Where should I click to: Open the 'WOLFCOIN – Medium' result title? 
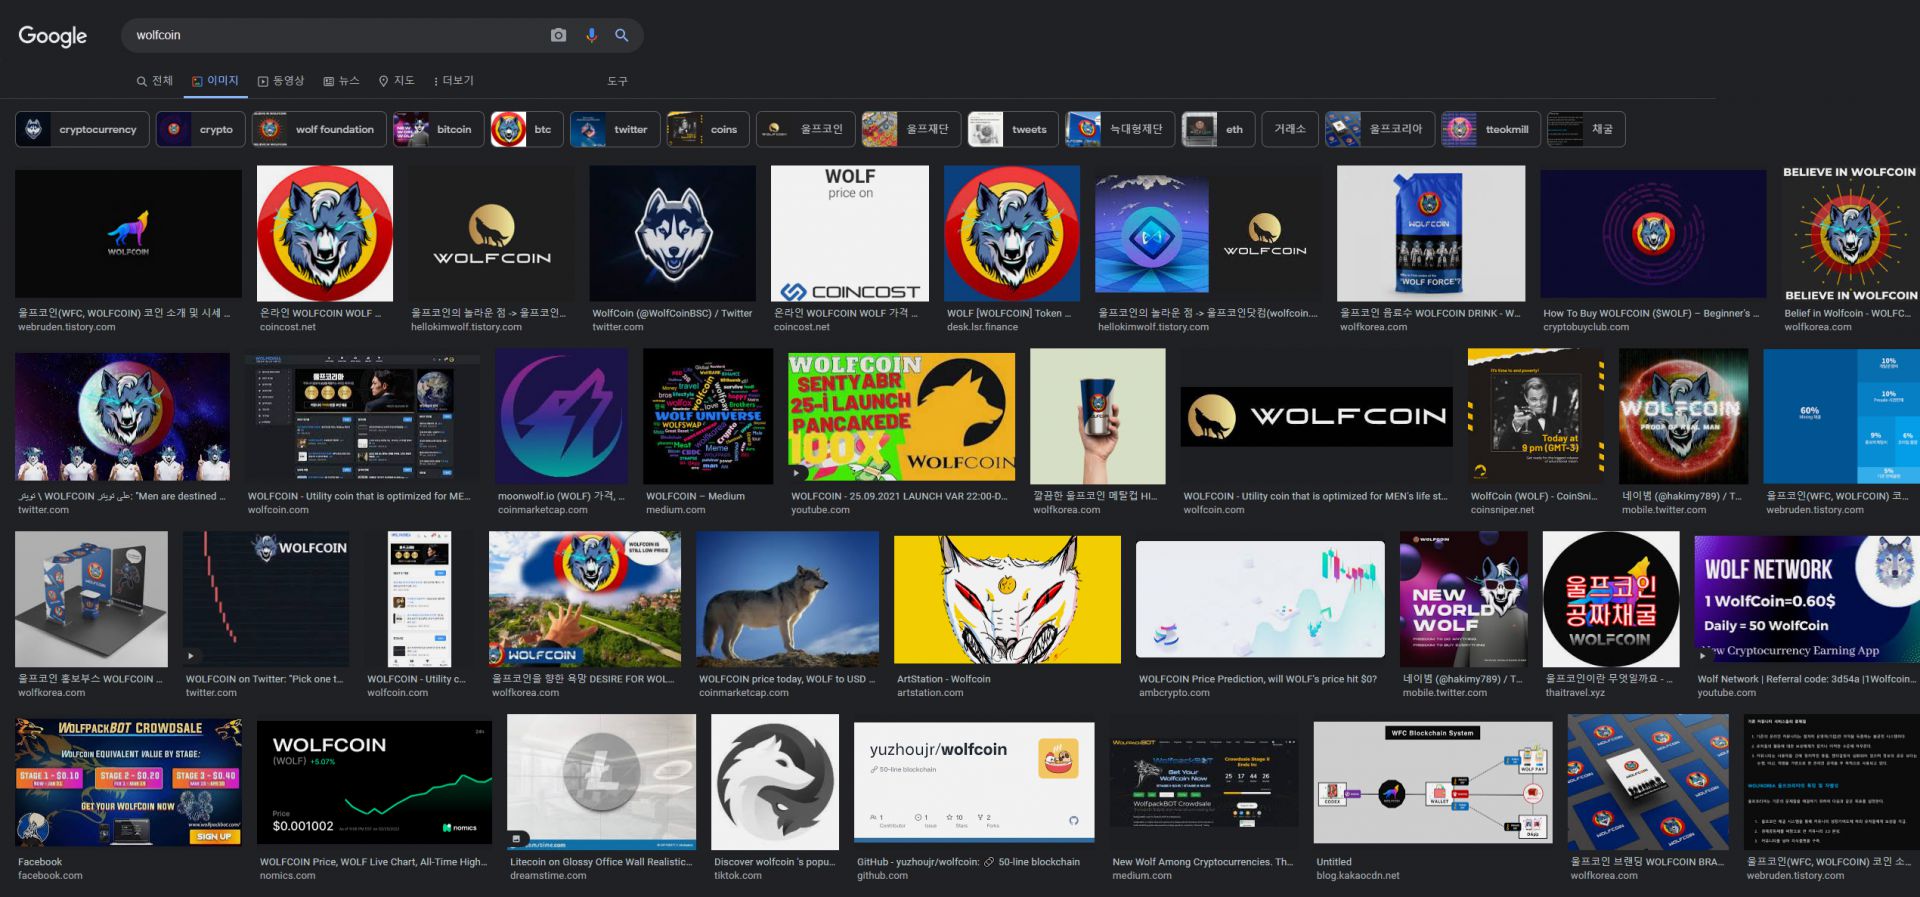click(695, 496)
